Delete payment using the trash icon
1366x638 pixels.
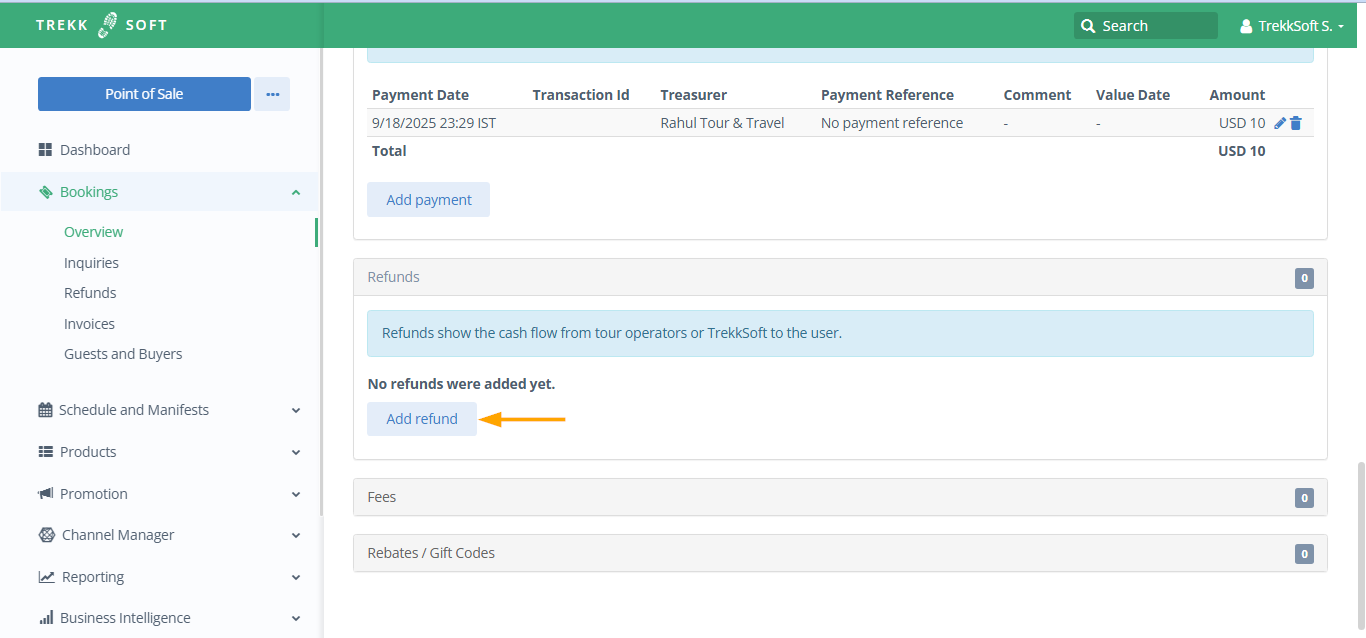1296,123
